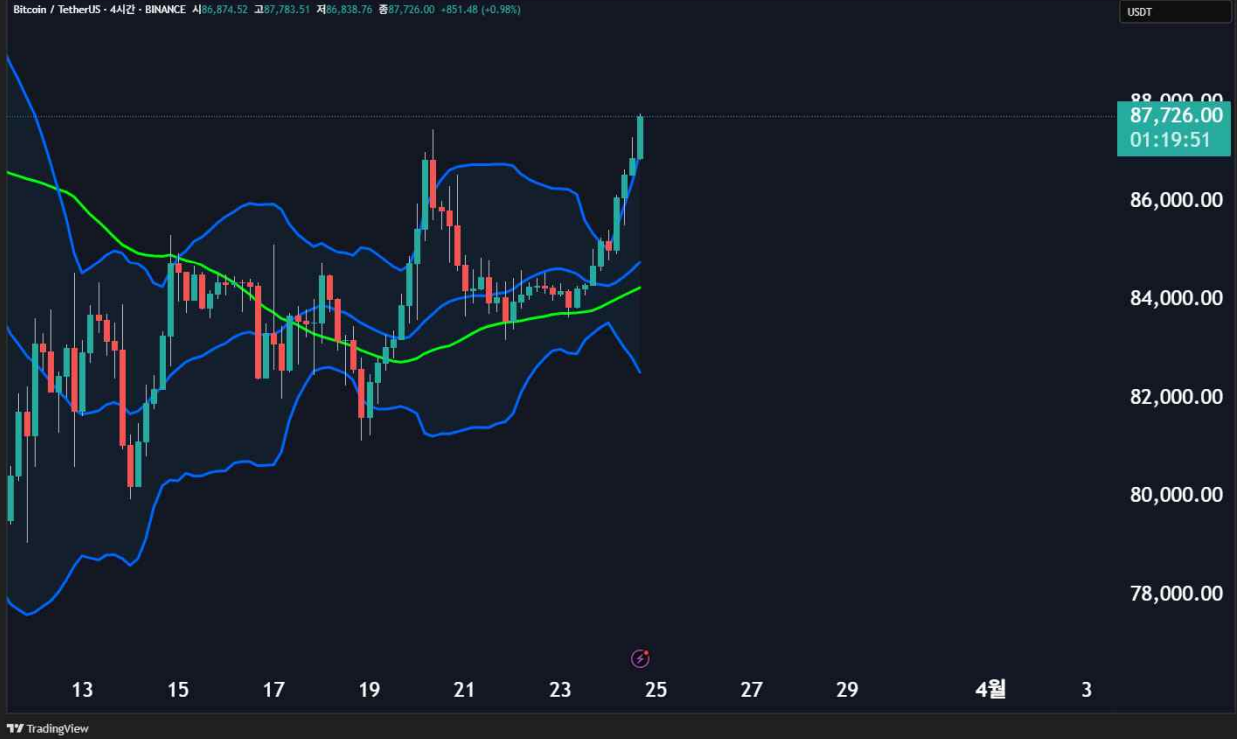Screen dimensions: 1237x739
Task: Click the date label 13 on time axis
Action: point(82,690)
